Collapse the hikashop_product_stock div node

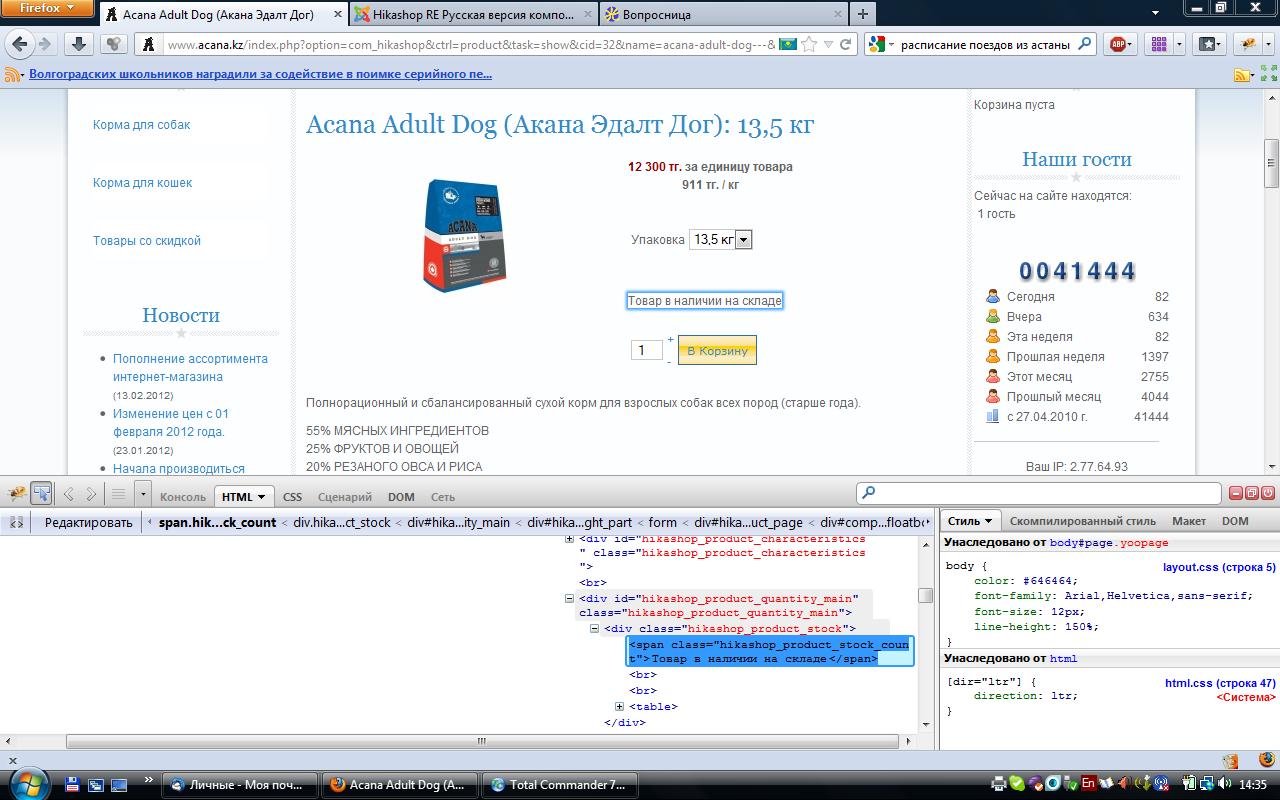coord(594,629)
